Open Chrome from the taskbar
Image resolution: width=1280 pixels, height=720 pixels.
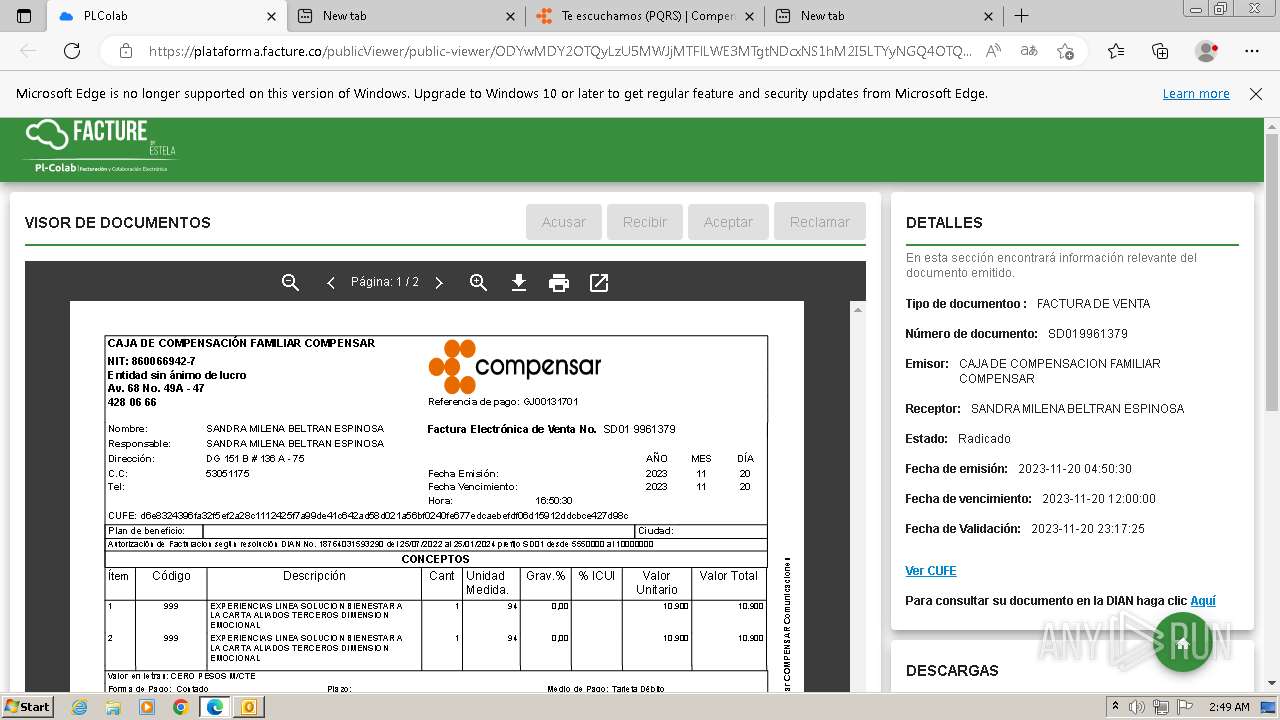[180, 707]
